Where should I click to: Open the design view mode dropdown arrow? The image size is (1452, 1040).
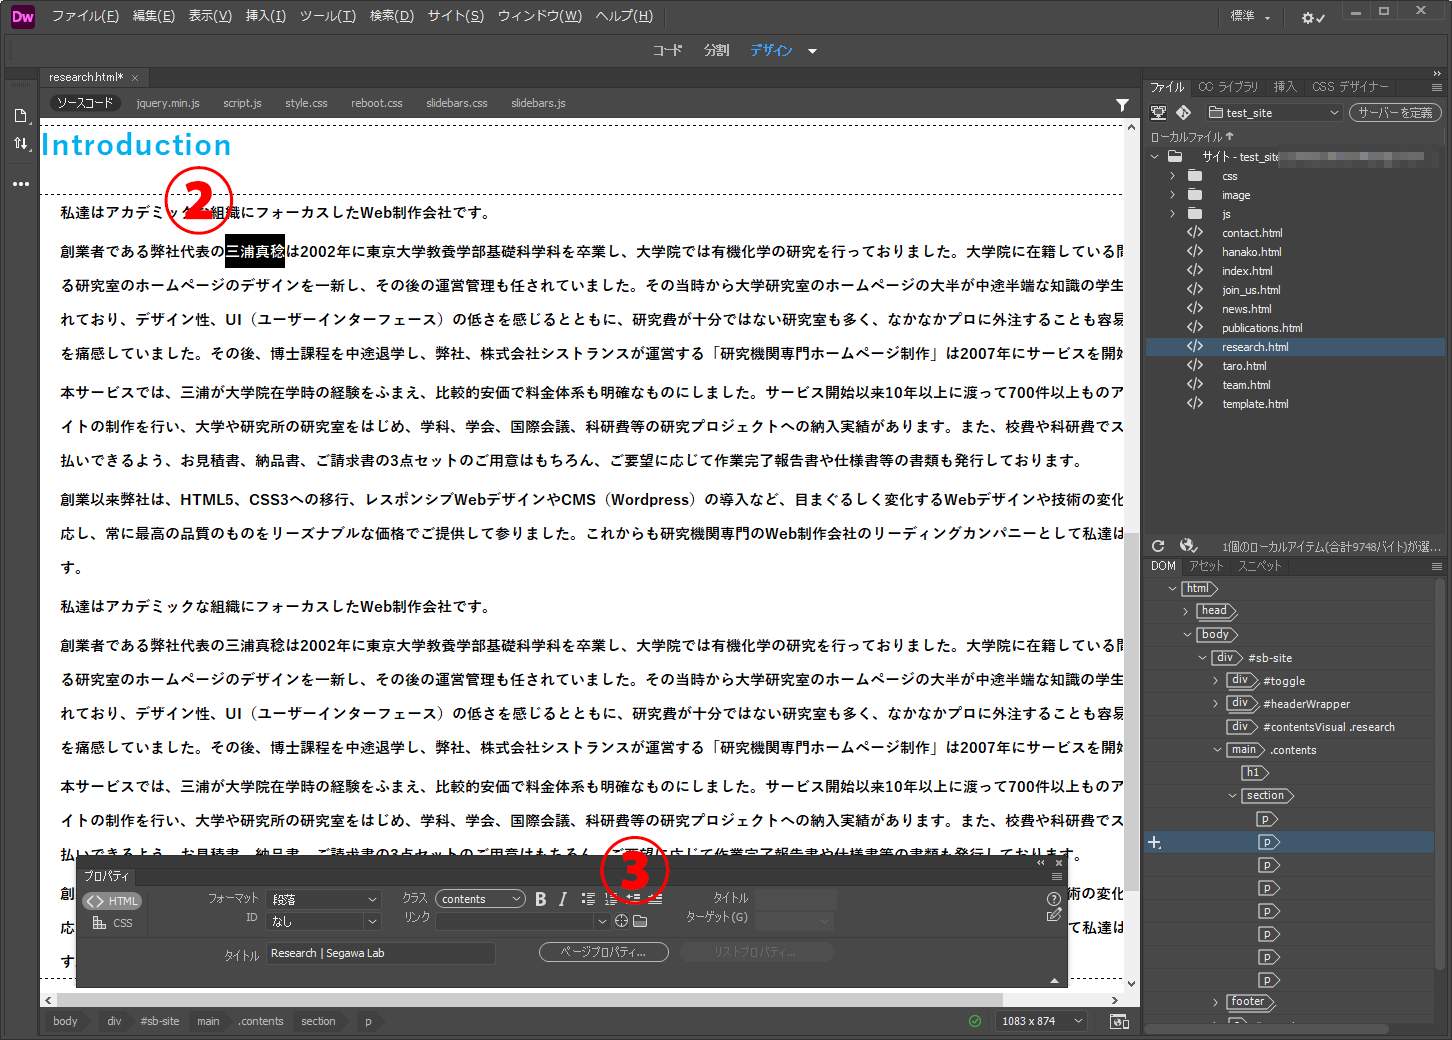pos(812,51)
